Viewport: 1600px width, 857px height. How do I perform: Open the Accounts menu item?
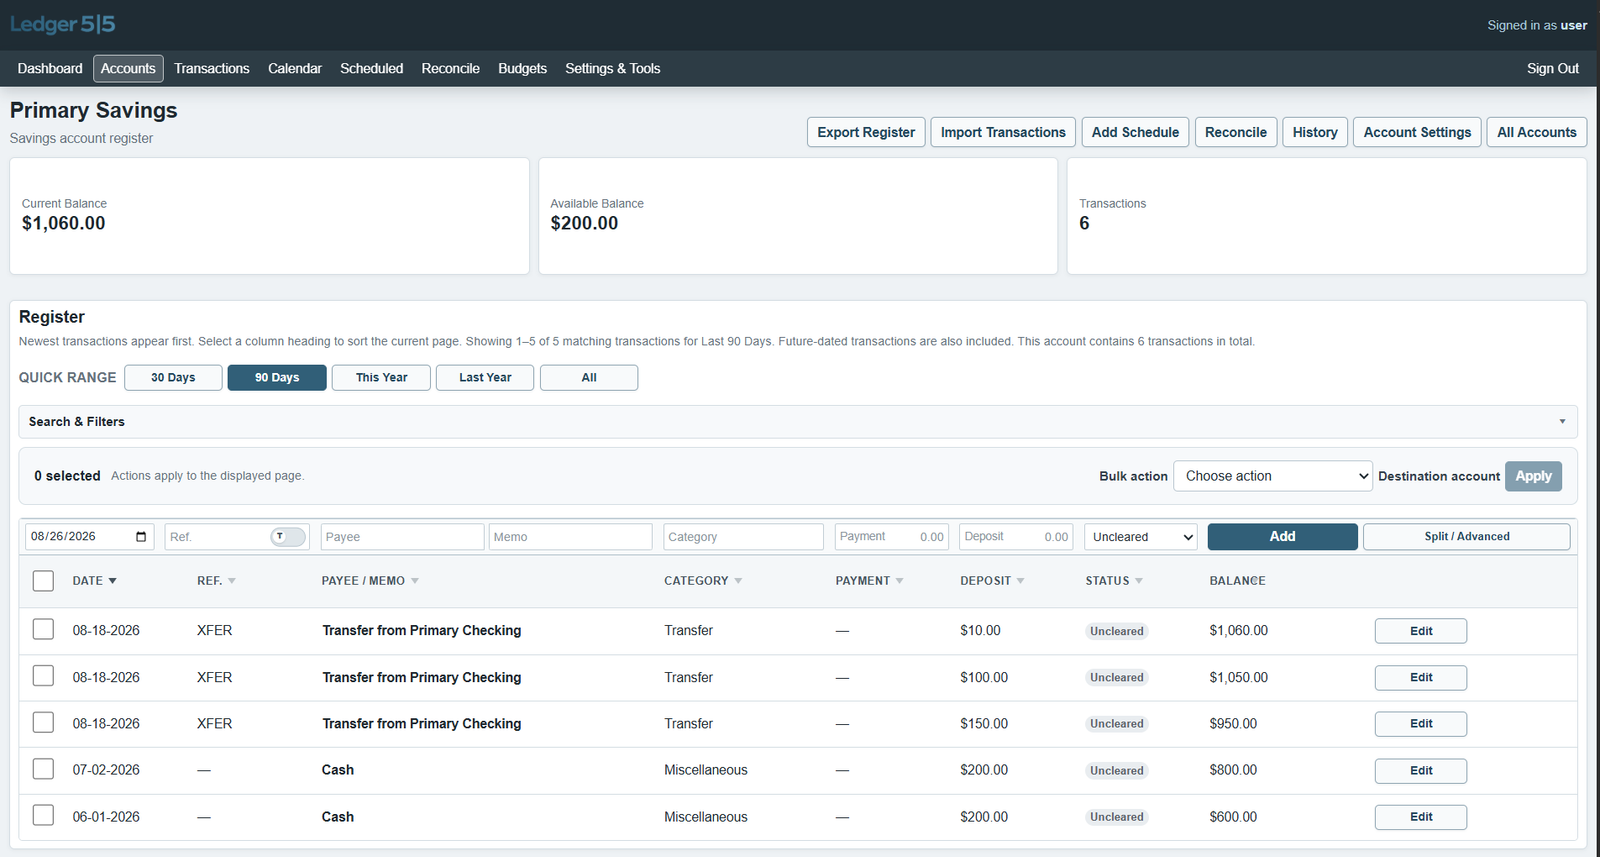point(128,69)
